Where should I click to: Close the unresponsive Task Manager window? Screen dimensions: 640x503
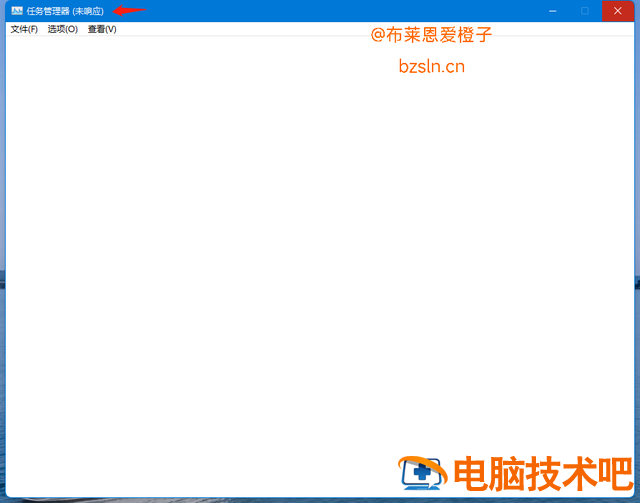pyautogui.click(x=618, y=11)
